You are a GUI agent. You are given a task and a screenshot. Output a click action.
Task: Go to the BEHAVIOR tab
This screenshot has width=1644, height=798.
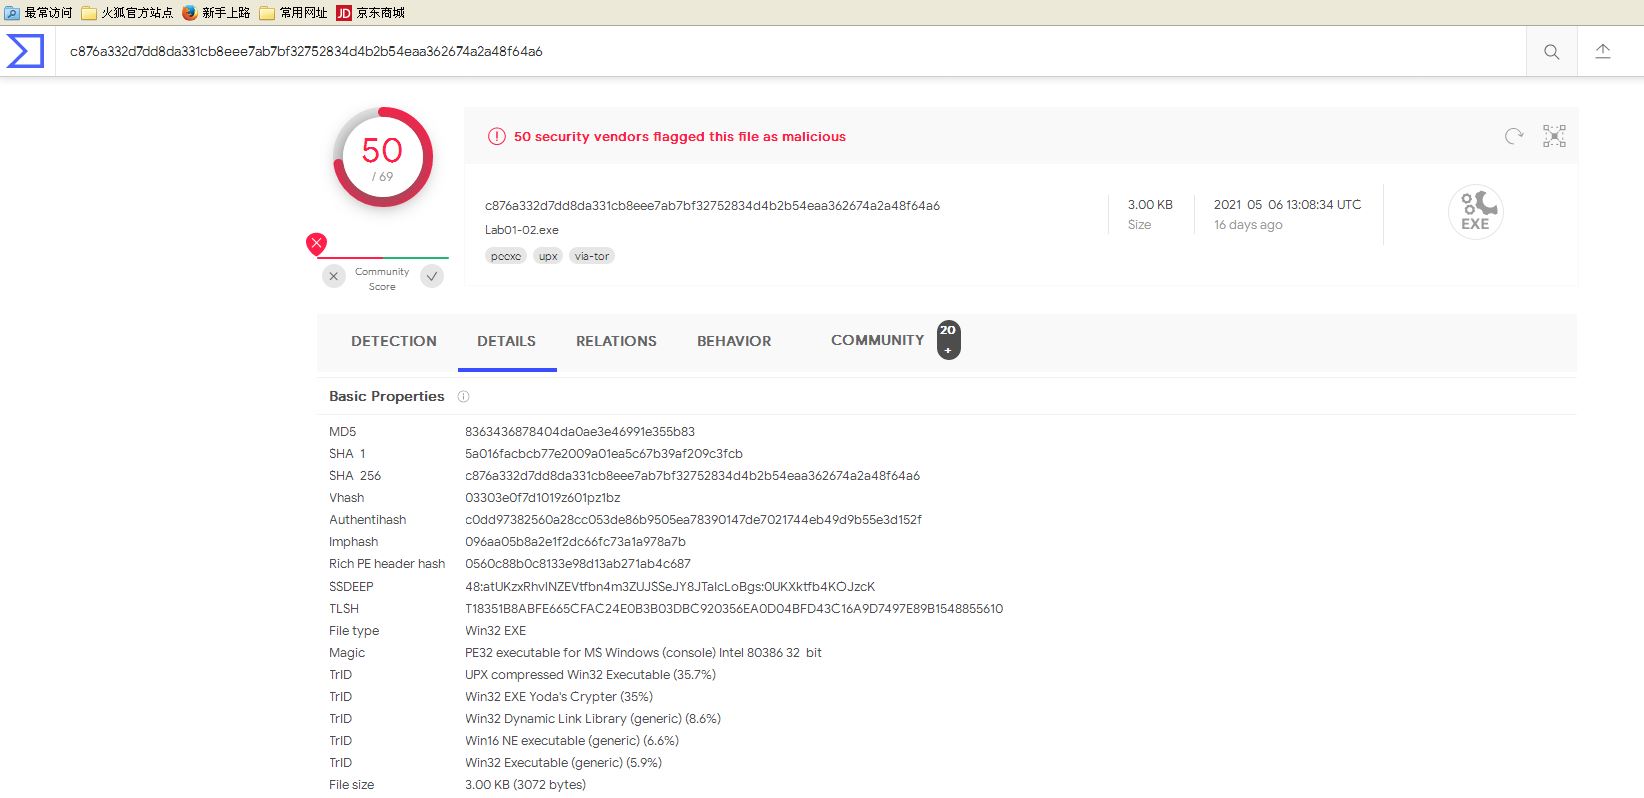coord(734,341)
